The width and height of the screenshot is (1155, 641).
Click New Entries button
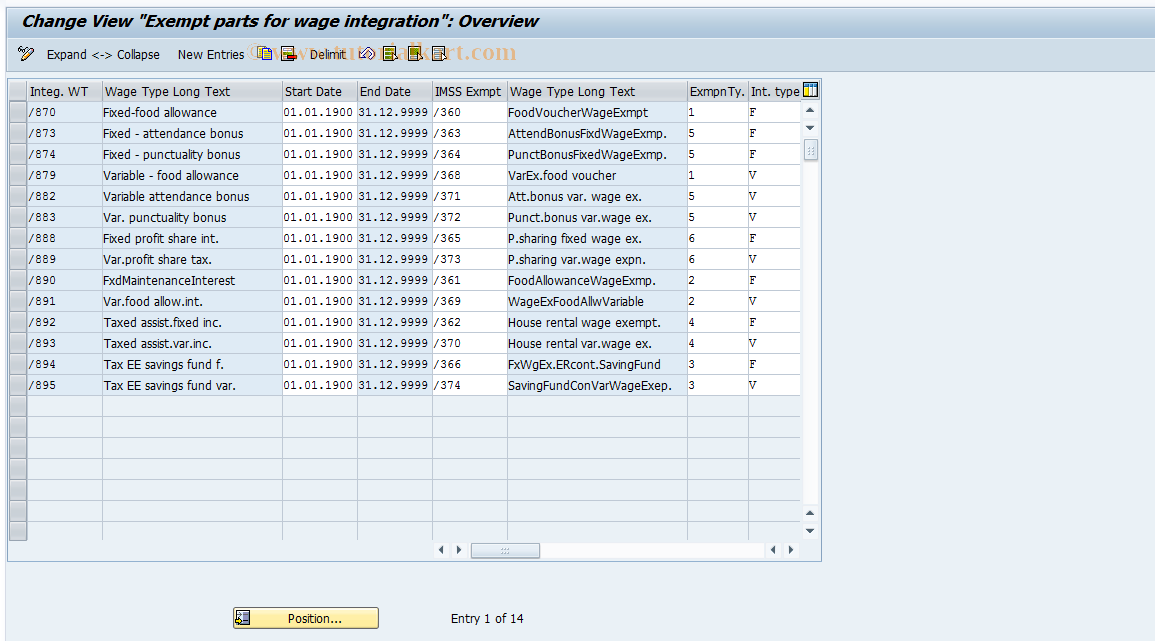coord(211,55)
